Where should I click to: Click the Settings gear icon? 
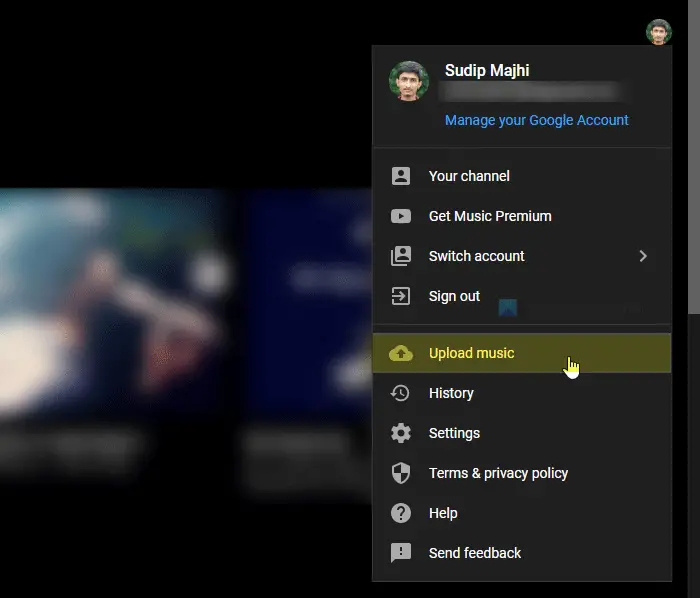401,433
